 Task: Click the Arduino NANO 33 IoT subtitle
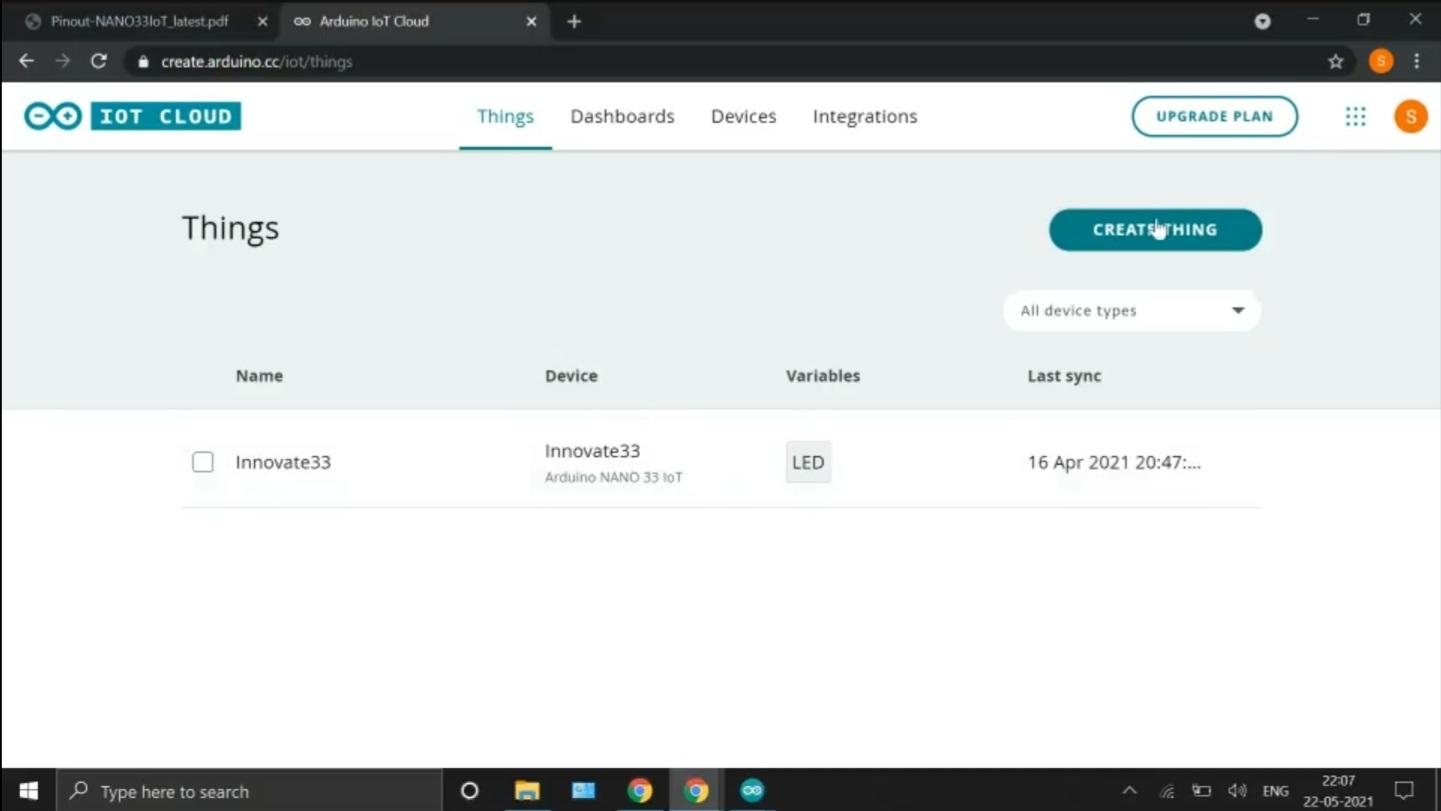[x=613, y=477]
